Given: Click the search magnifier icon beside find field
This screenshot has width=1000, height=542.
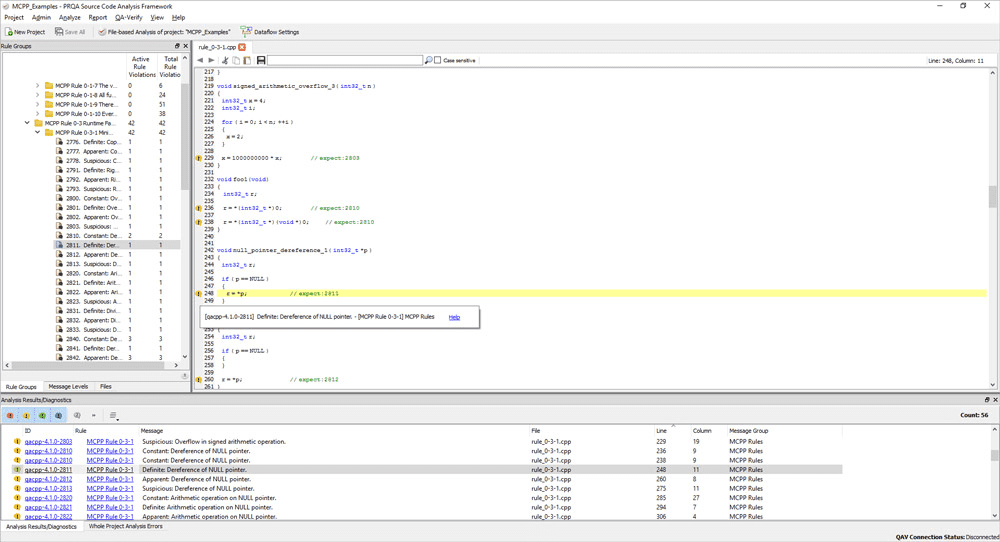Looking at the screenshot, I should click(x=428, y=61).
